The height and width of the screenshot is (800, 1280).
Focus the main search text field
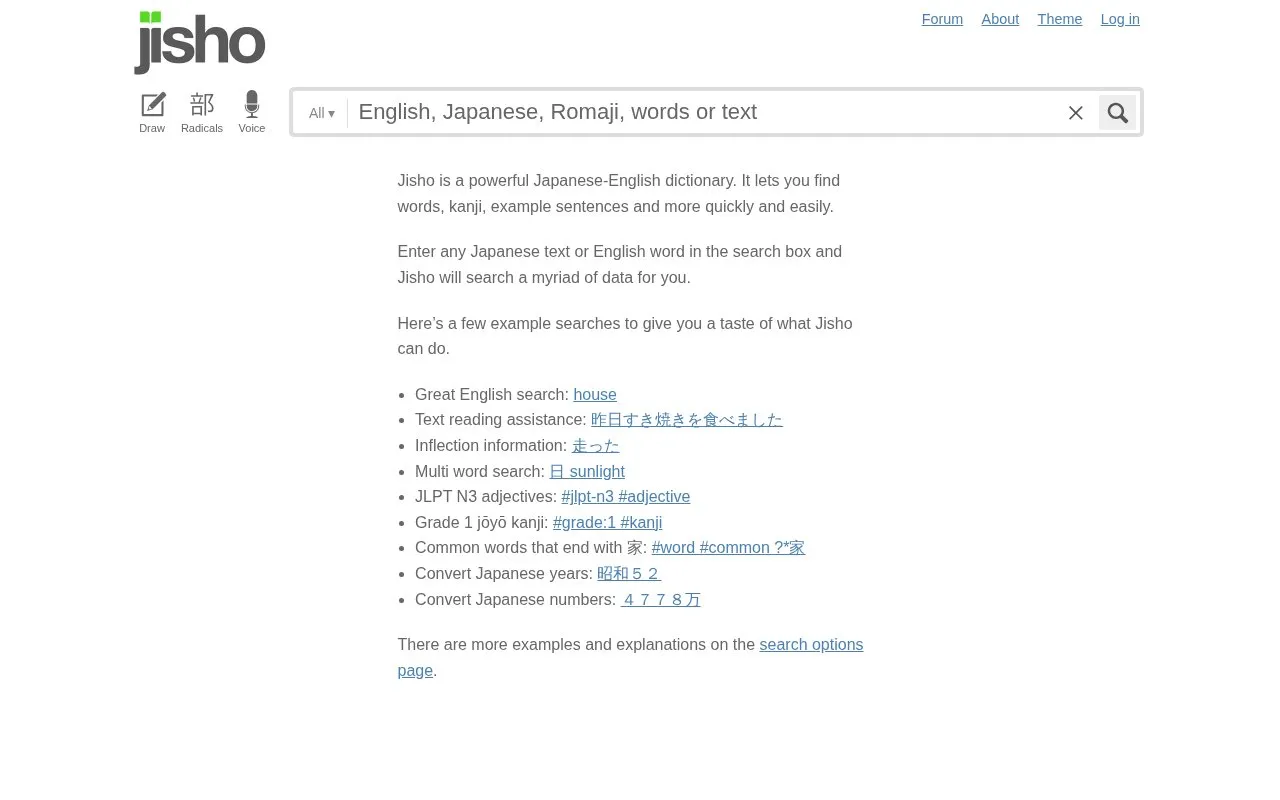click(704, 112)
